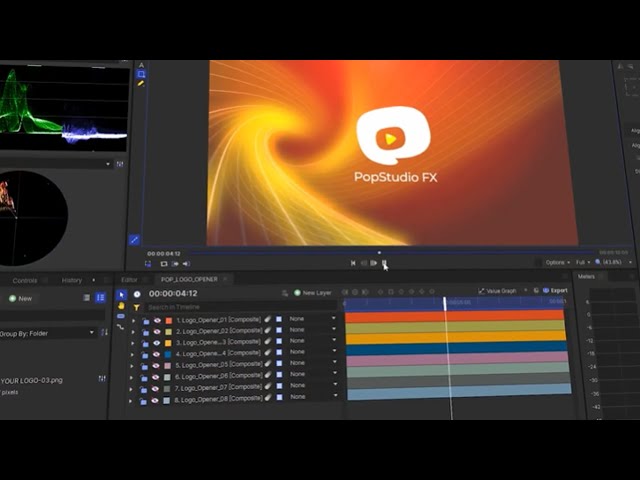
Task: Step forward one frame in viewer
Action: pos(373,263)
